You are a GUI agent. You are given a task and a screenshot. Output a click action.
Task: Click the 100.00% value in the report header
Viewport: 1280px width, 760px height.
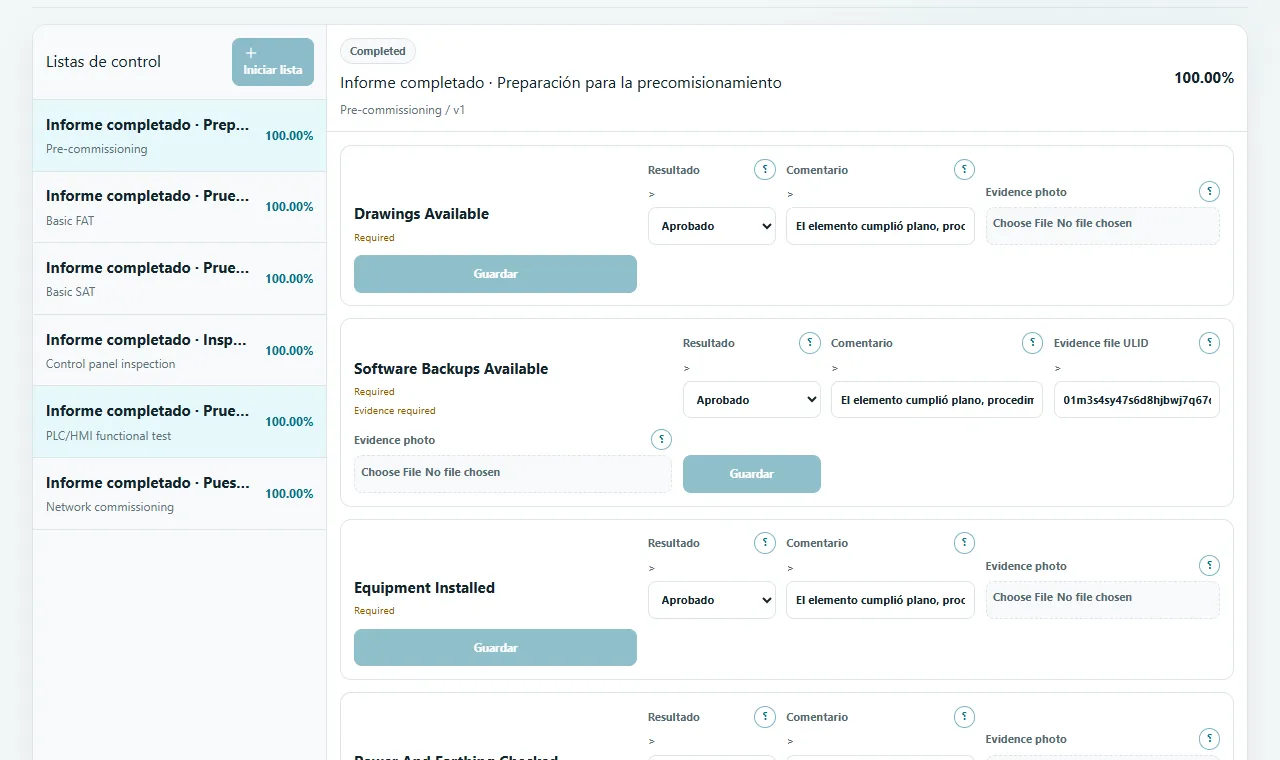pyautogui.click(x=1204, y=78)
